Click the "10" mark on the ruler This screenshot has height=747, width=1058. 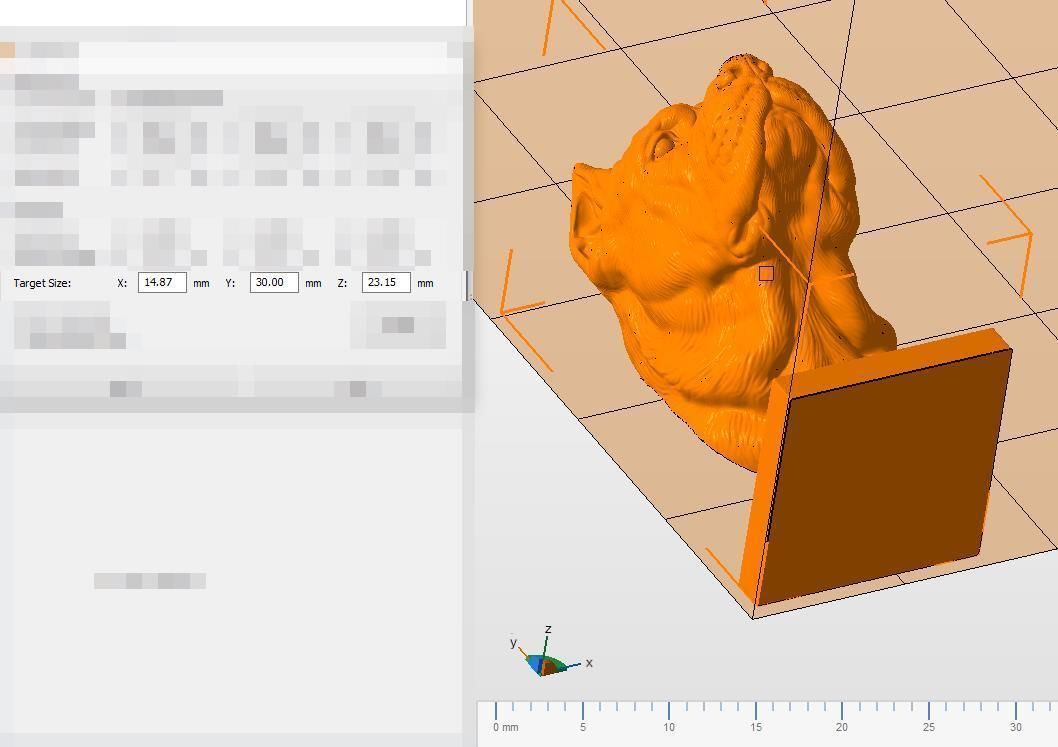(x=669, y=727)
